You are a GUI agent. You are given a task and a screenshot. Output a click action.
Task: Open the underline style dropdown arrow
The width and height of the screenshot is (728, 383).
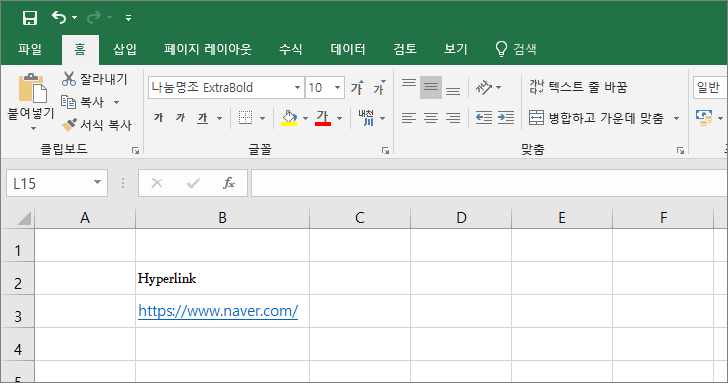point(219,118)
